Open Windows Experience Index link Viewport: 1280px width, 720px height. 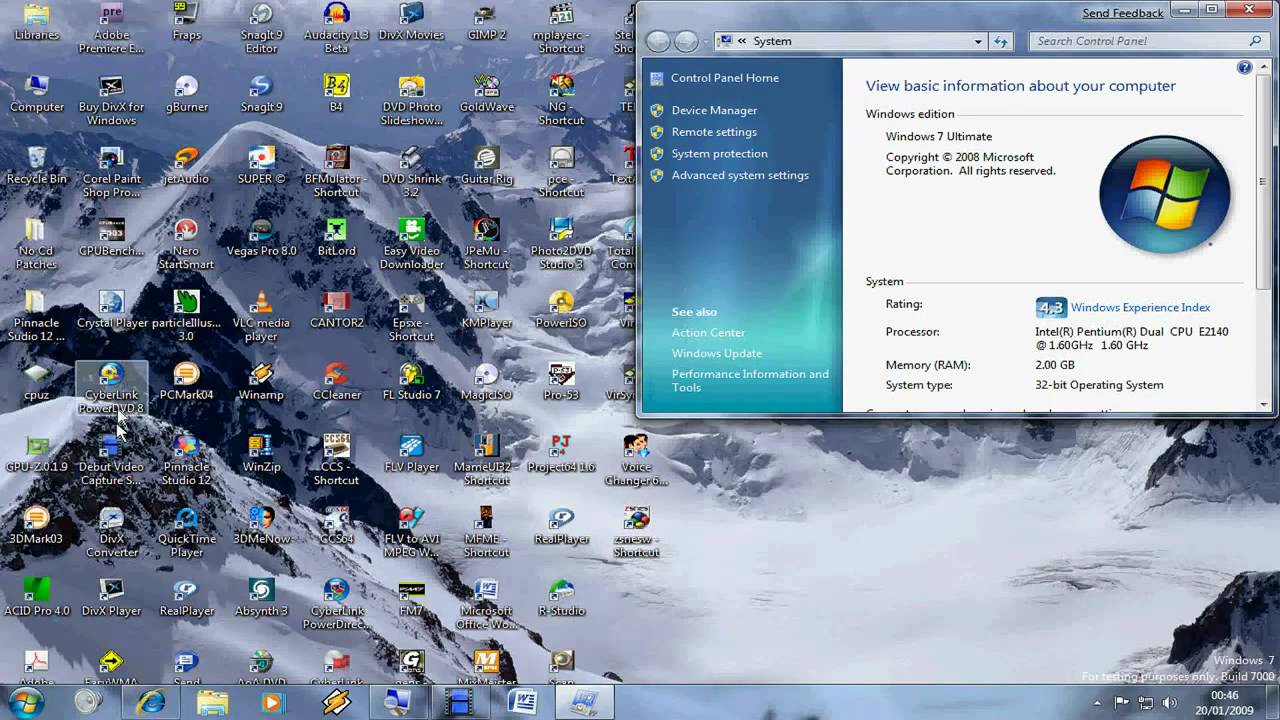(1140, 308)
